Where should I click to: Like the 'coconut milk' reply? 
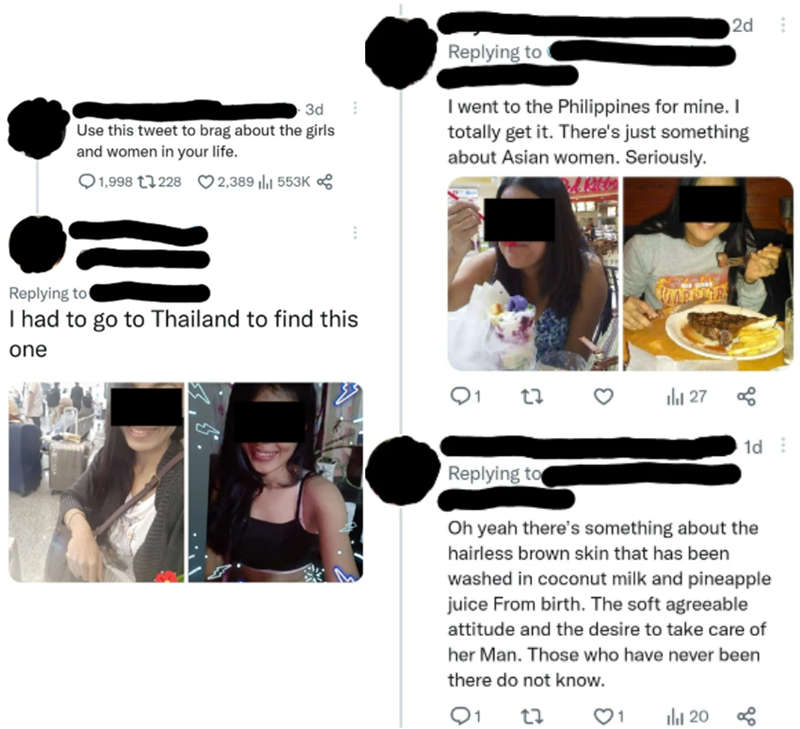(x=604, y=716)
